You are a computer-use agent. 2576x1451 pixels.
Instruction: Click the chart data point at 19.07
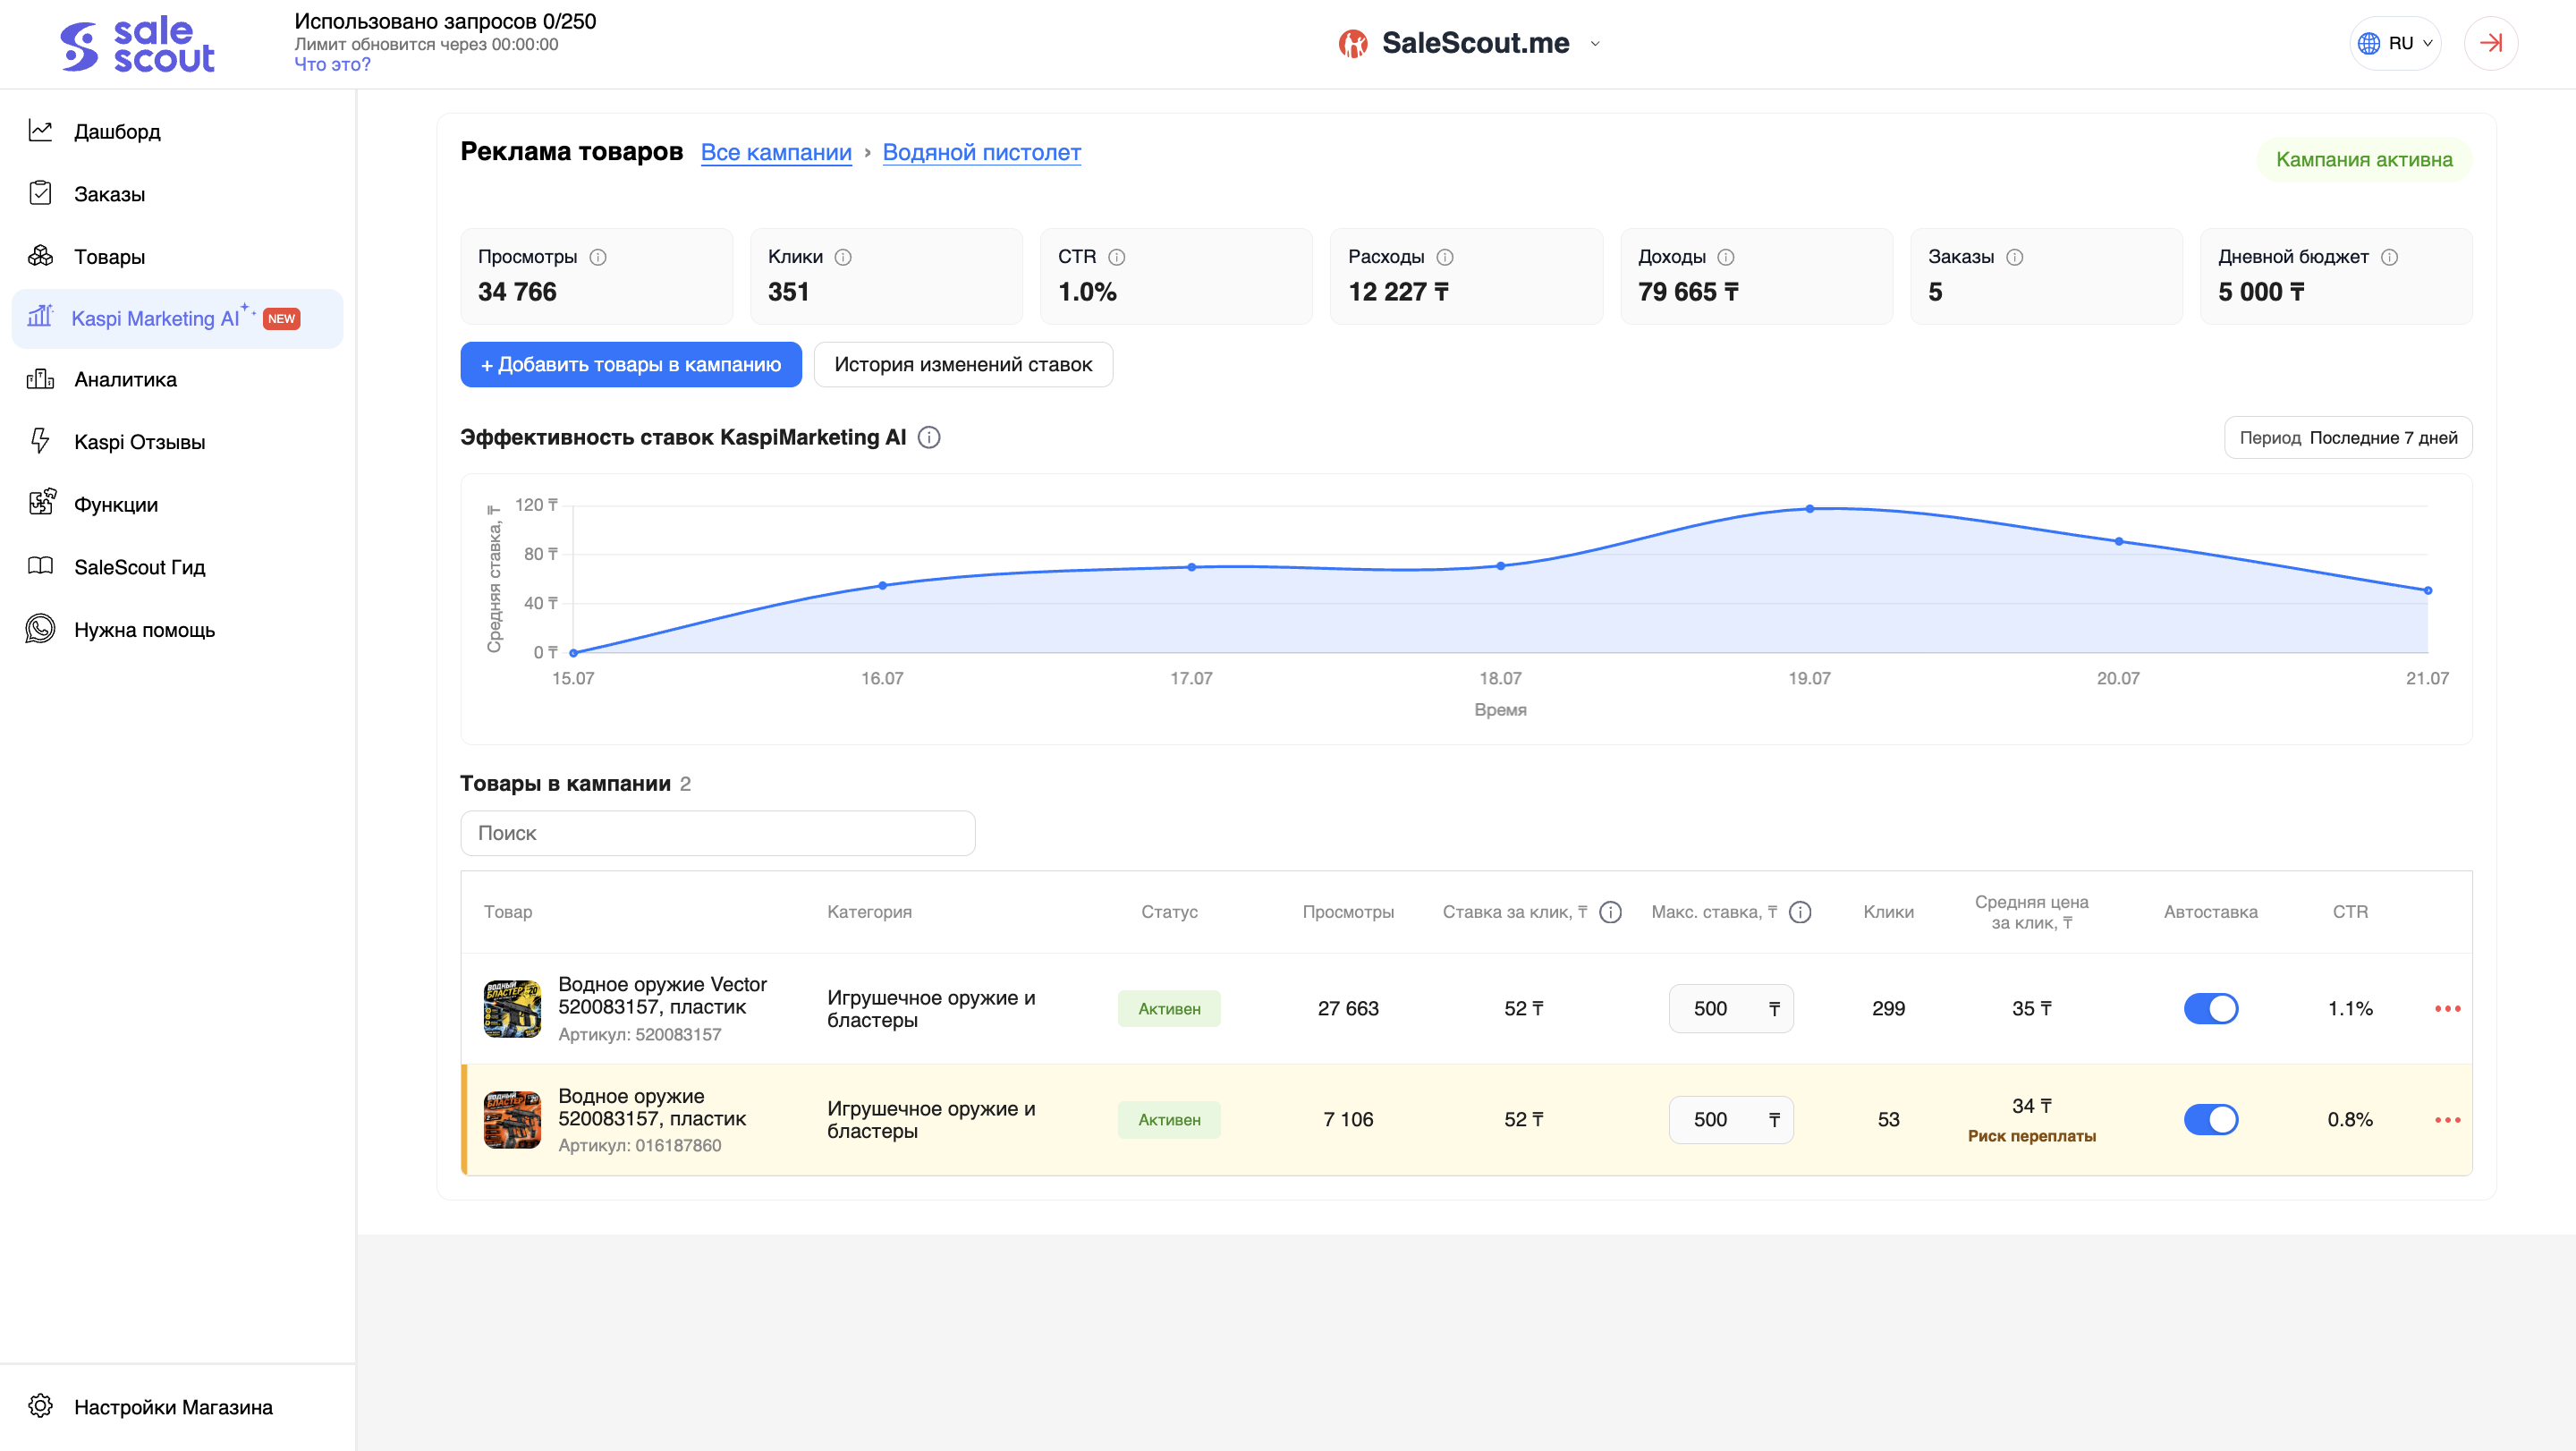[x=1809, y=509]
